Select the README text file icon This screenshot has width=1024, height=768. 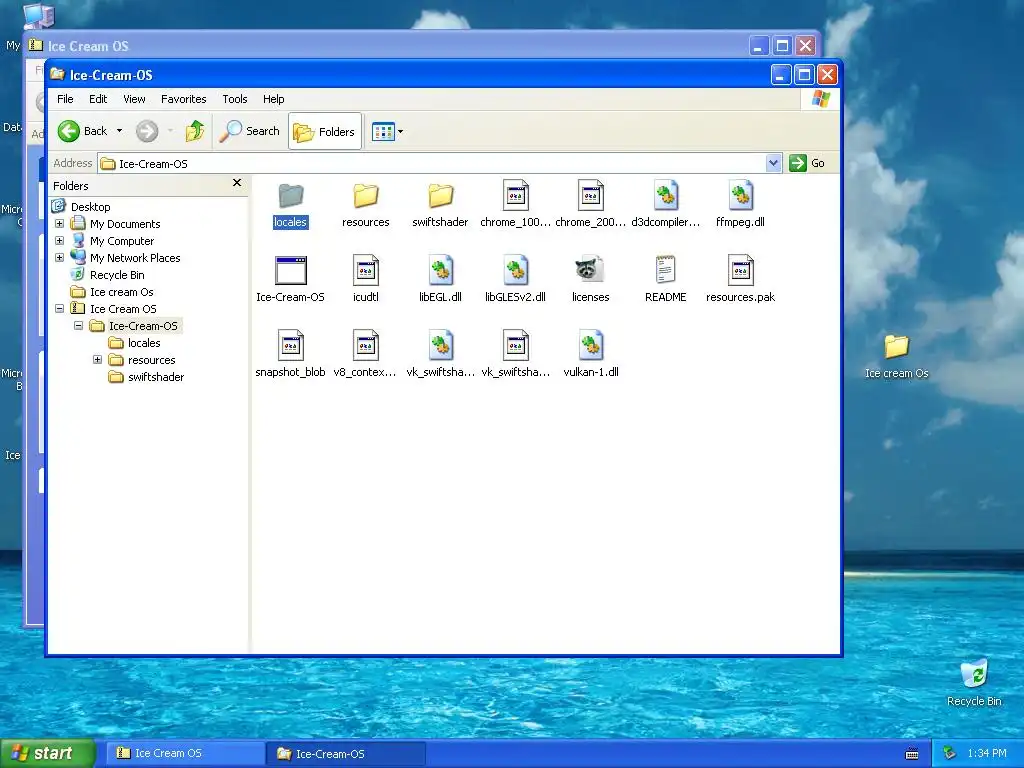pyautogui.click(x=665, y=270)
